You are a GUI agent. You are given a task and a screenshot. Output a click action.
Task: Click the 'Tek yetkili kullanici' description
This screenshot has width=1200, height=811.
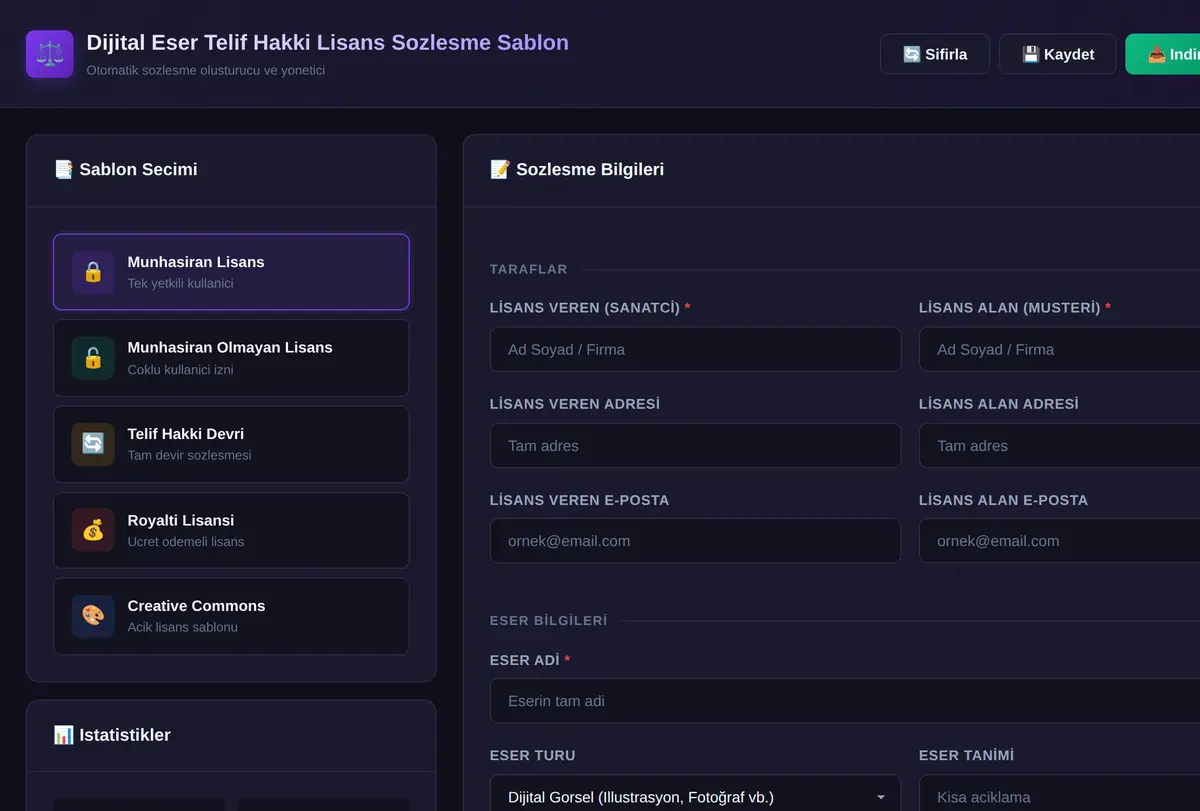click(181, 284)
